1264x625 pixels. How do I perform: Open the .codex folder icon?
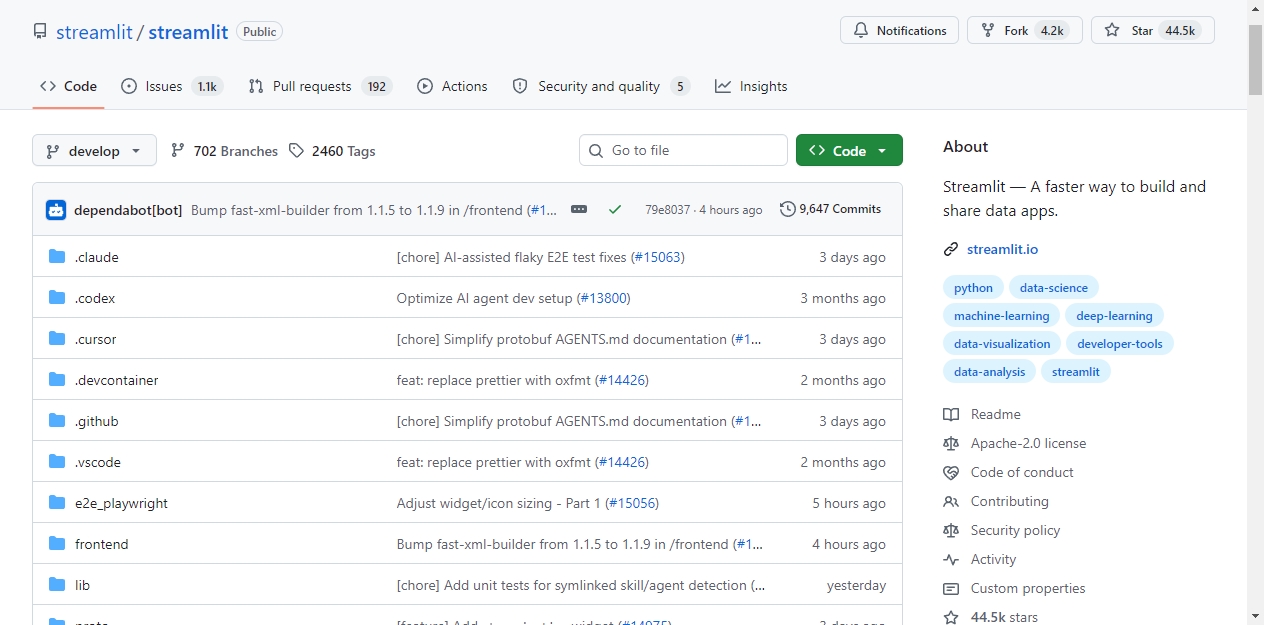[x=57, y=298]
